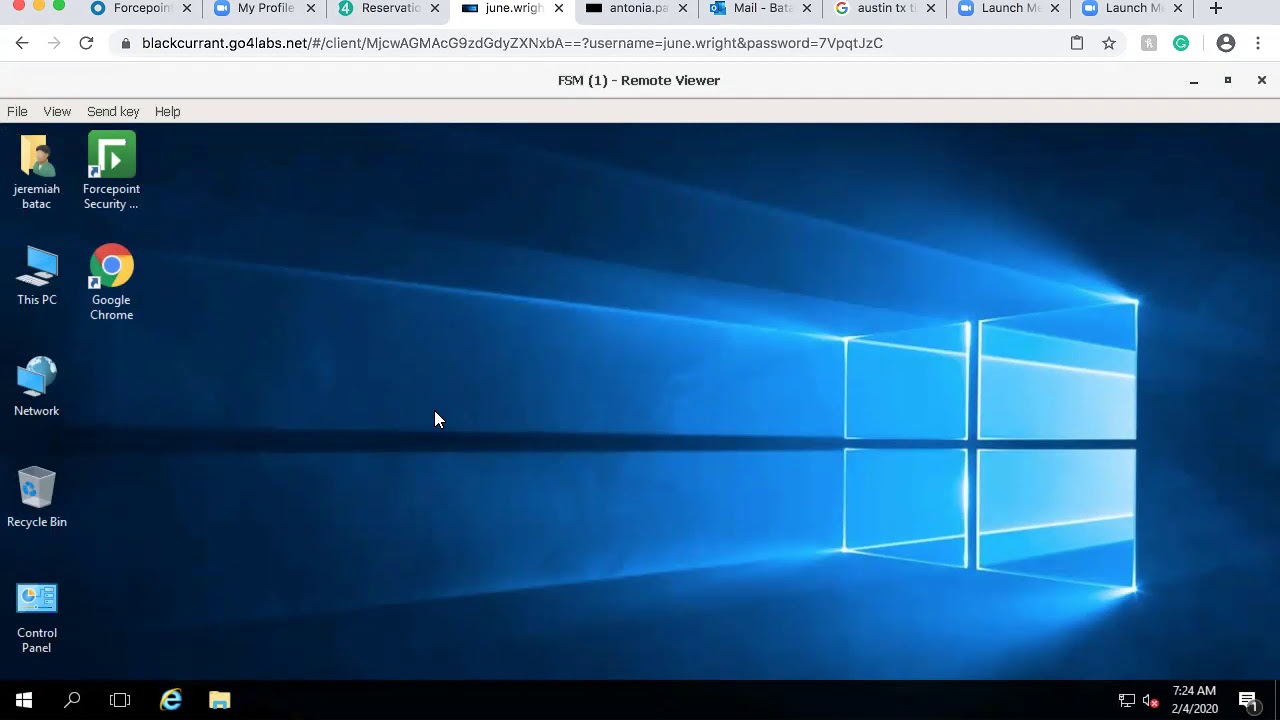The height and width of the screenshot is (720, 1280).
Task: Launch the Forcepoint Security desktop shortcut
Action: 111,171
